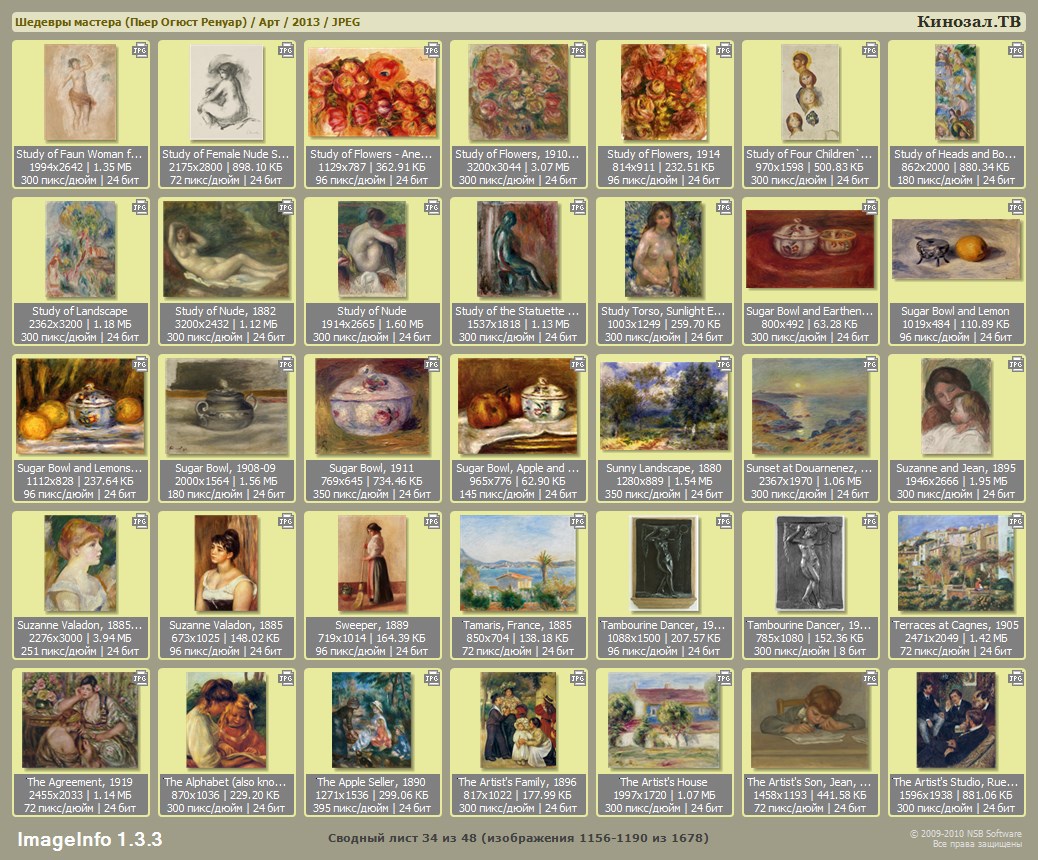Click the 'ImageInfo 1.3.3' footer label

point(89,839)
